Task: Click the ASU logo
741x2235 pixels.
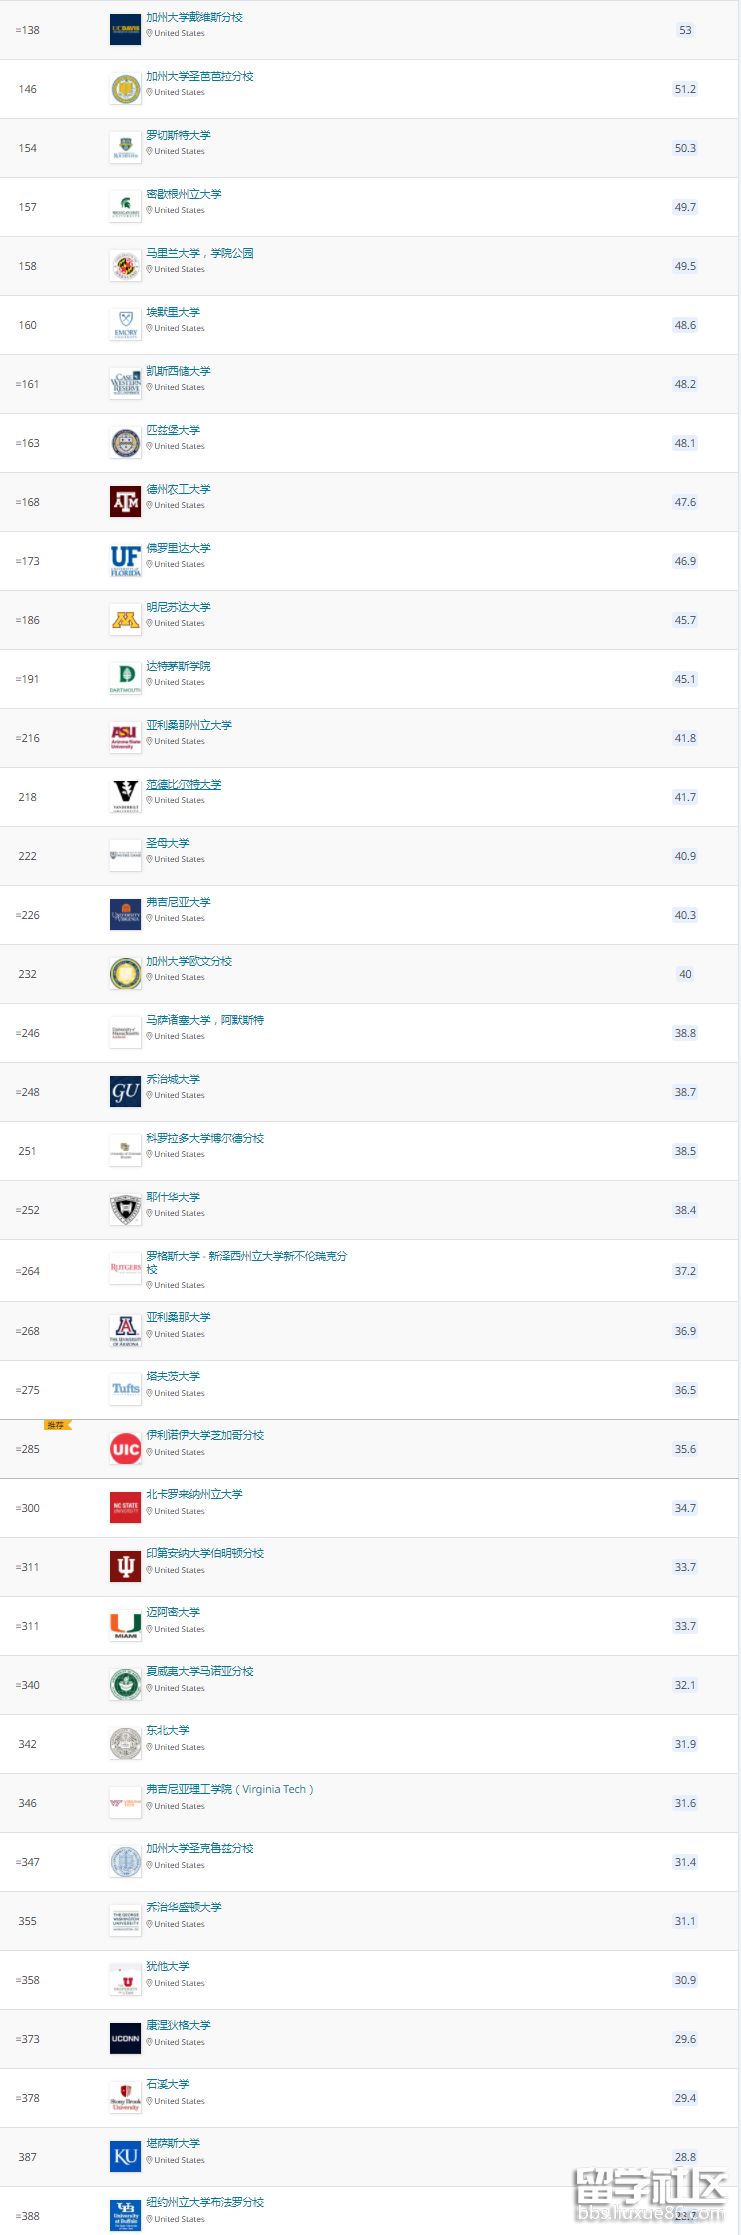Action: [125, 738]
